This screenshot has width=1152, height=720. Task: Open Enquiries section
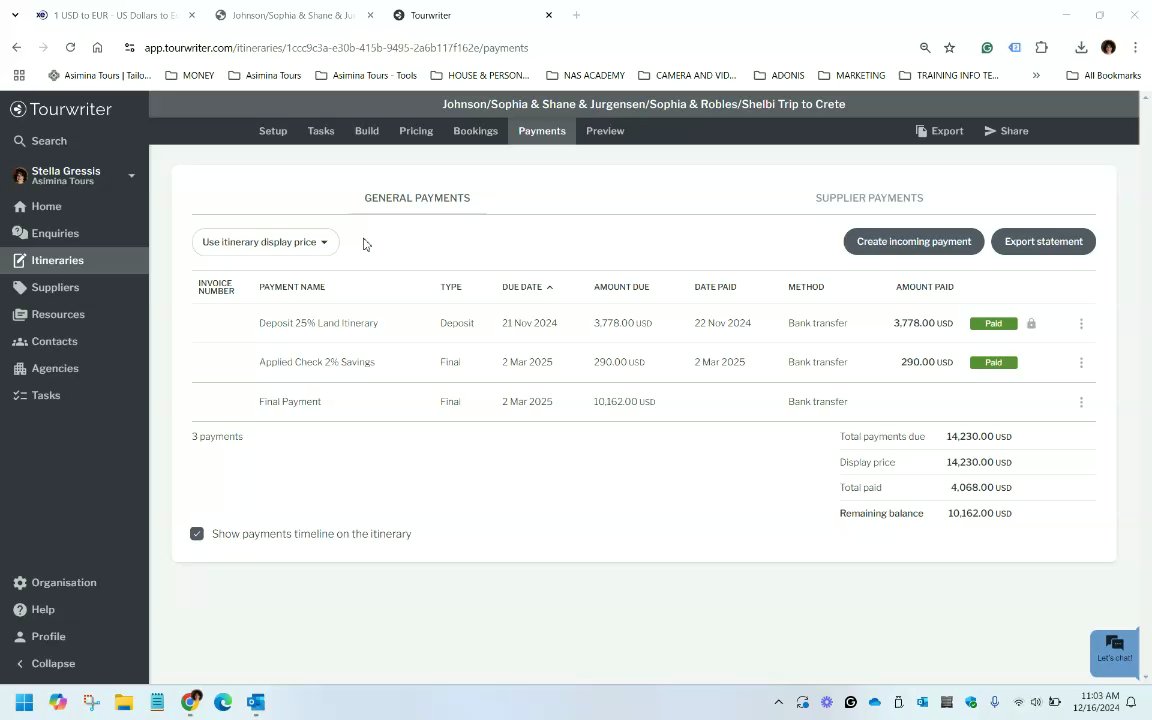click(x=46, y=234)
